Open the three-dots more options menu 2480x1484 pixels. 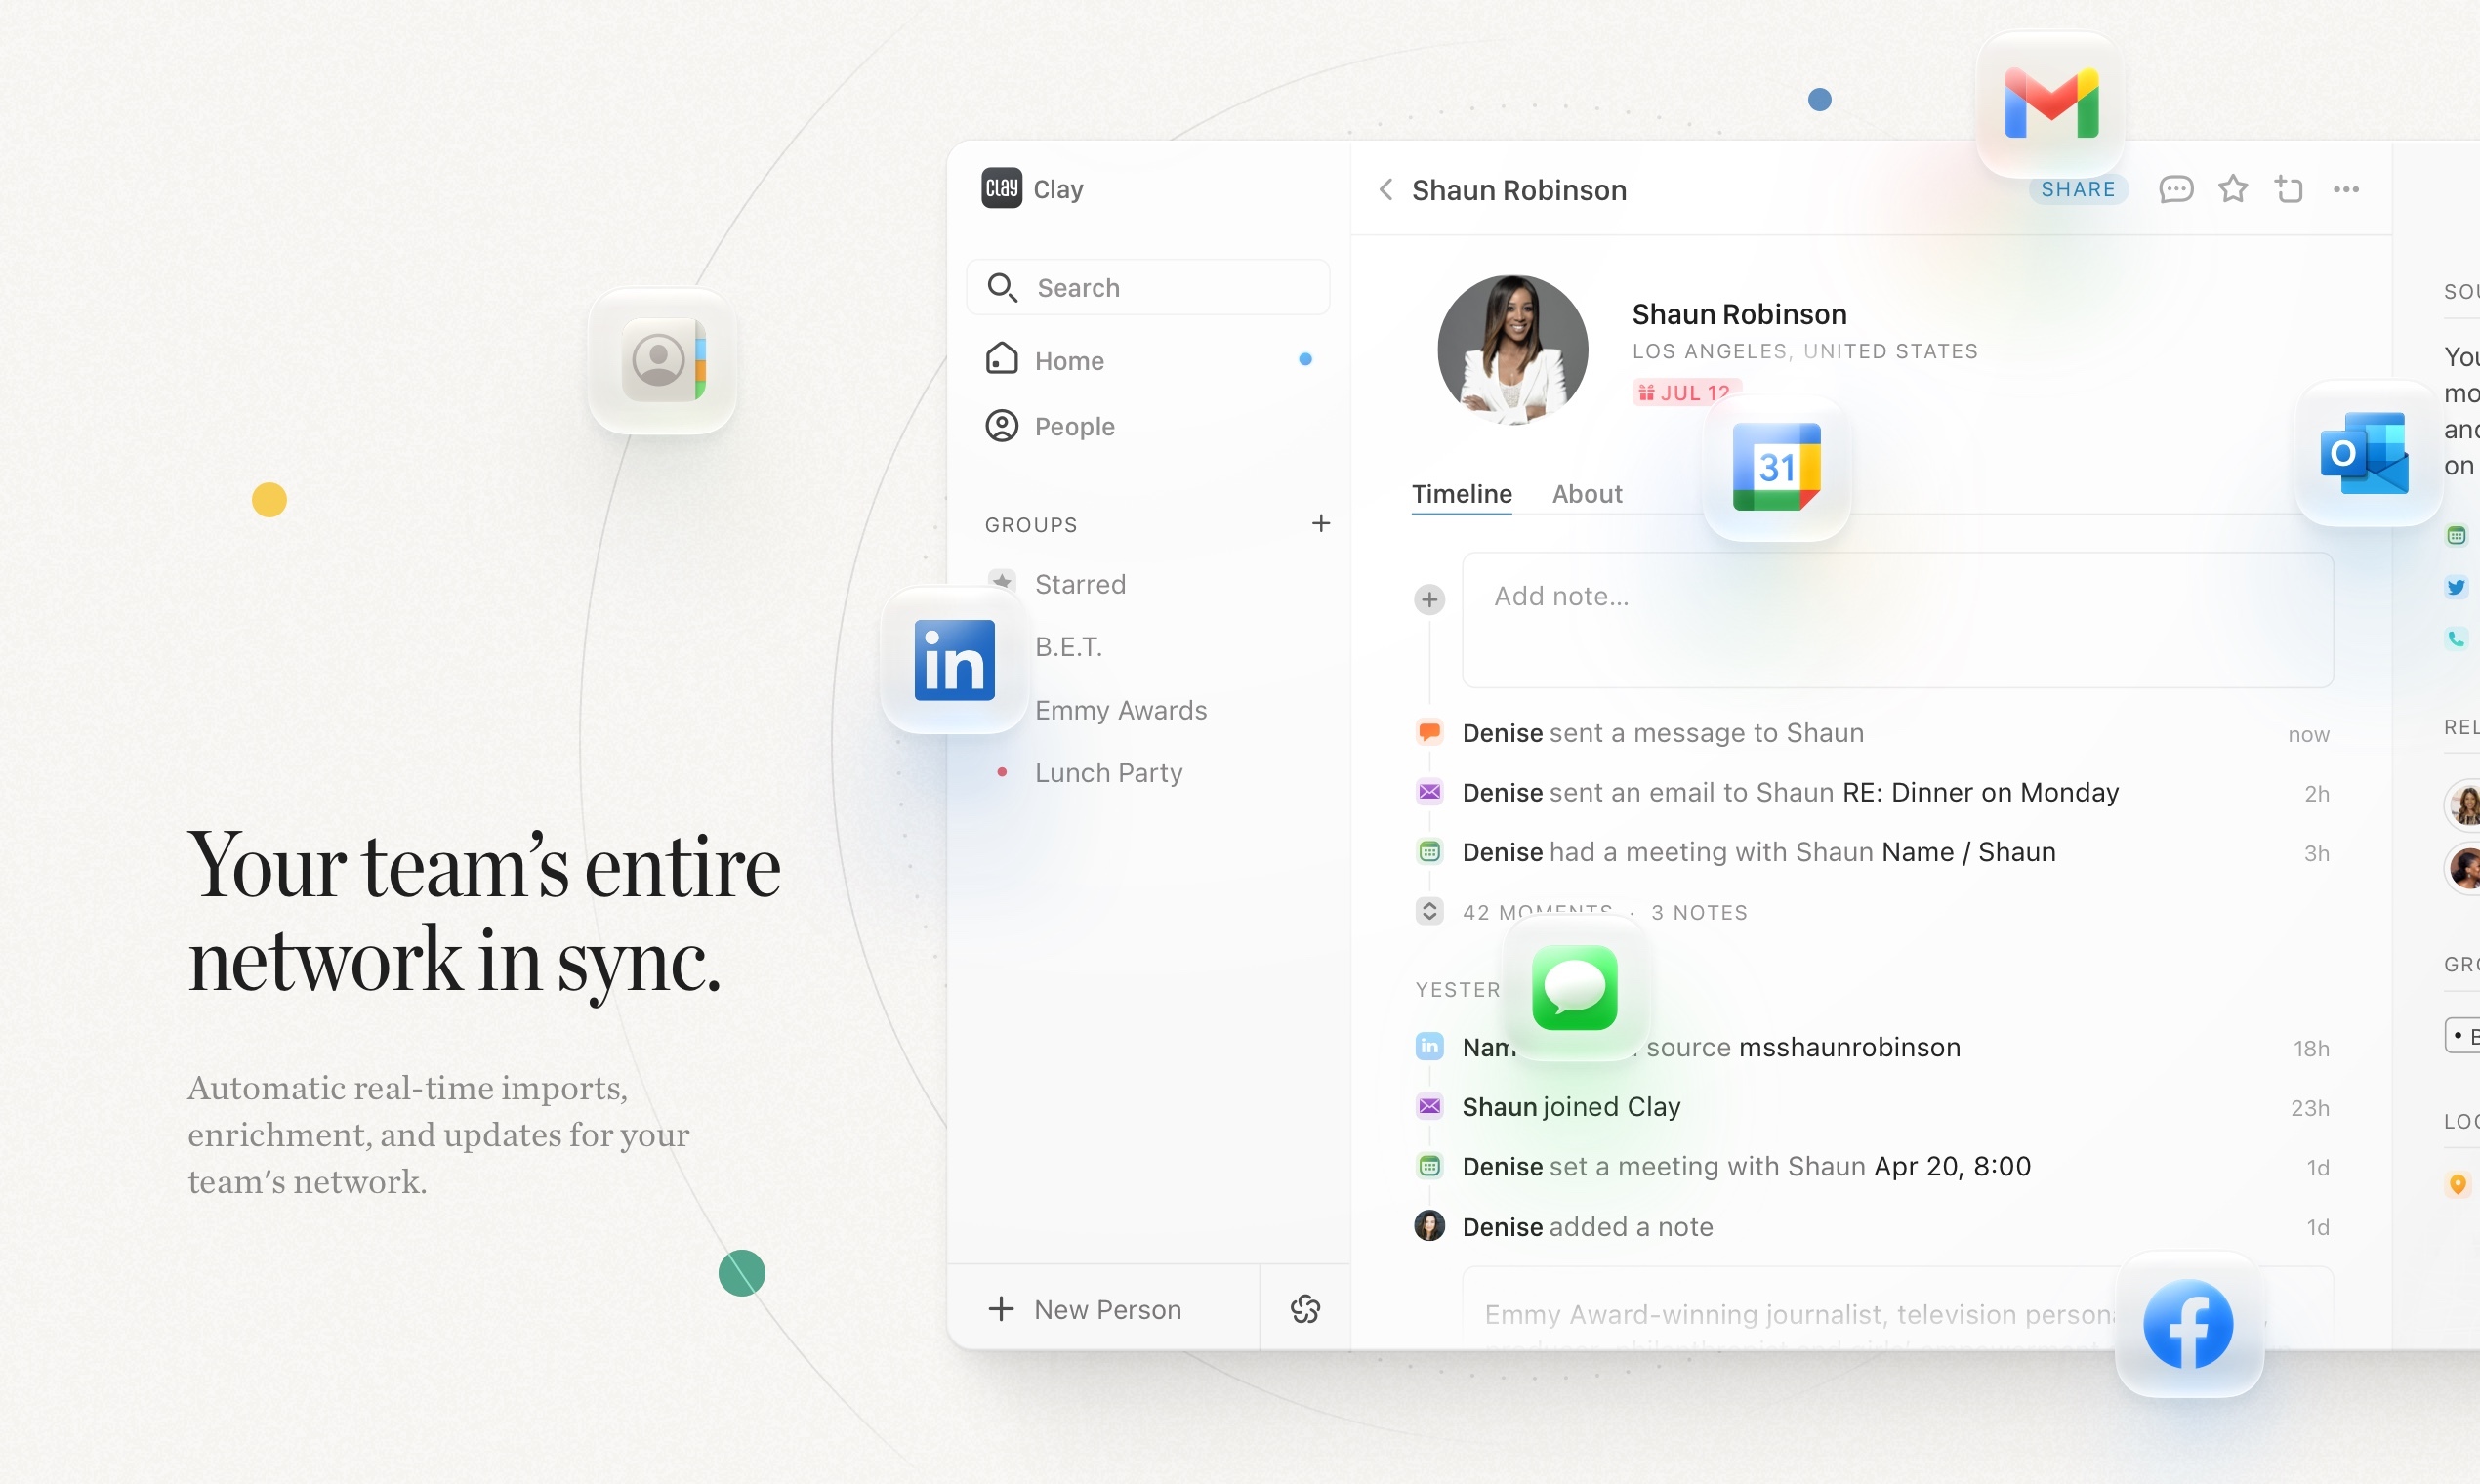[2346, 189]
